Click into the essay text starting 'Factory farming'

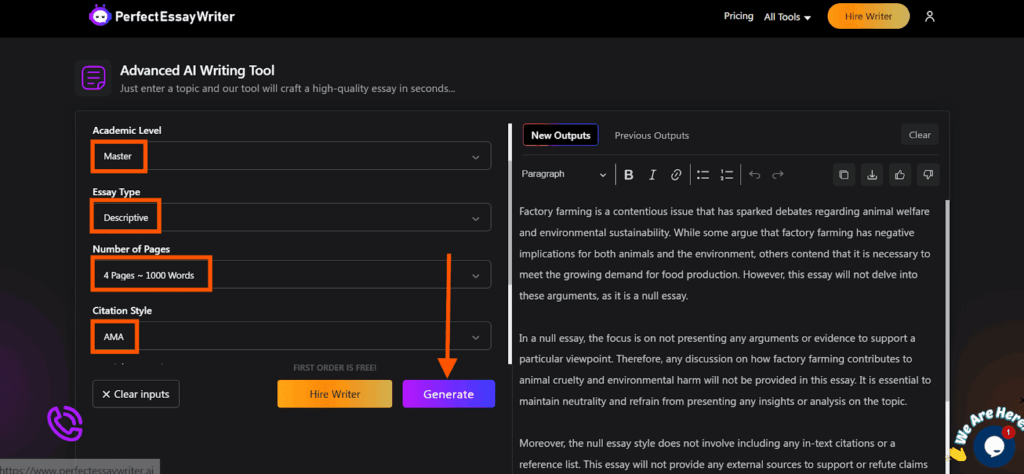point(725,253)
